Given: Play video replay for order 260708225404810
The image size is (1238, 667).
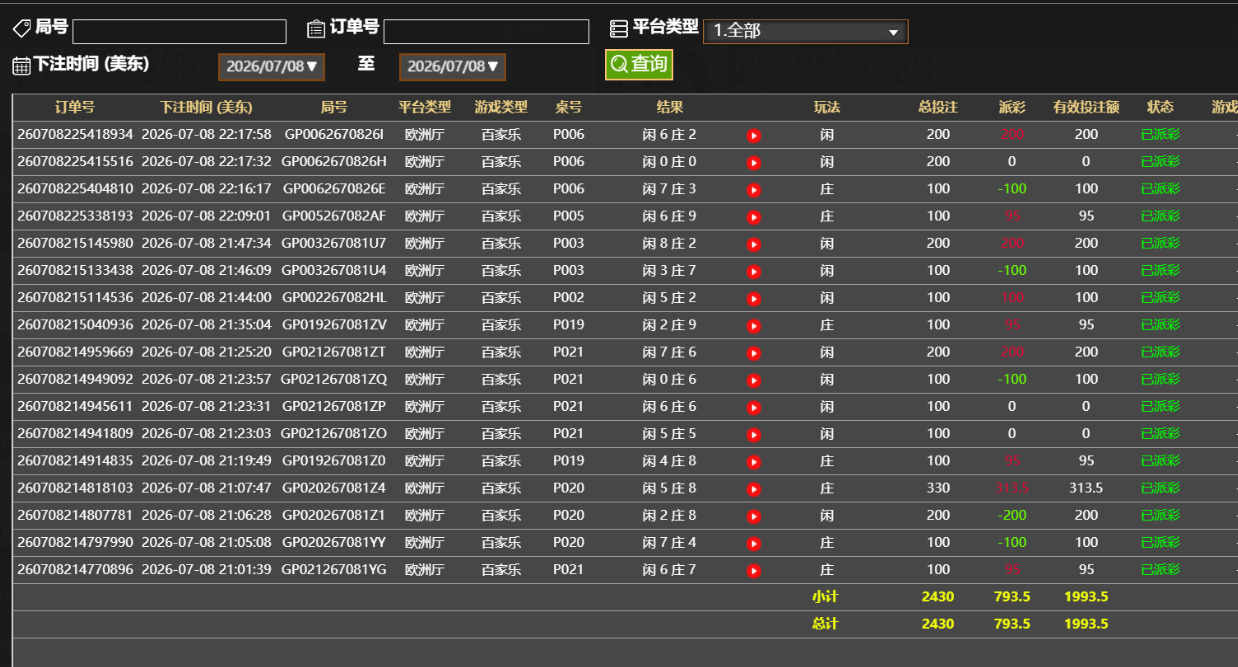Looking at the screenshot, I should coord(754,189).
